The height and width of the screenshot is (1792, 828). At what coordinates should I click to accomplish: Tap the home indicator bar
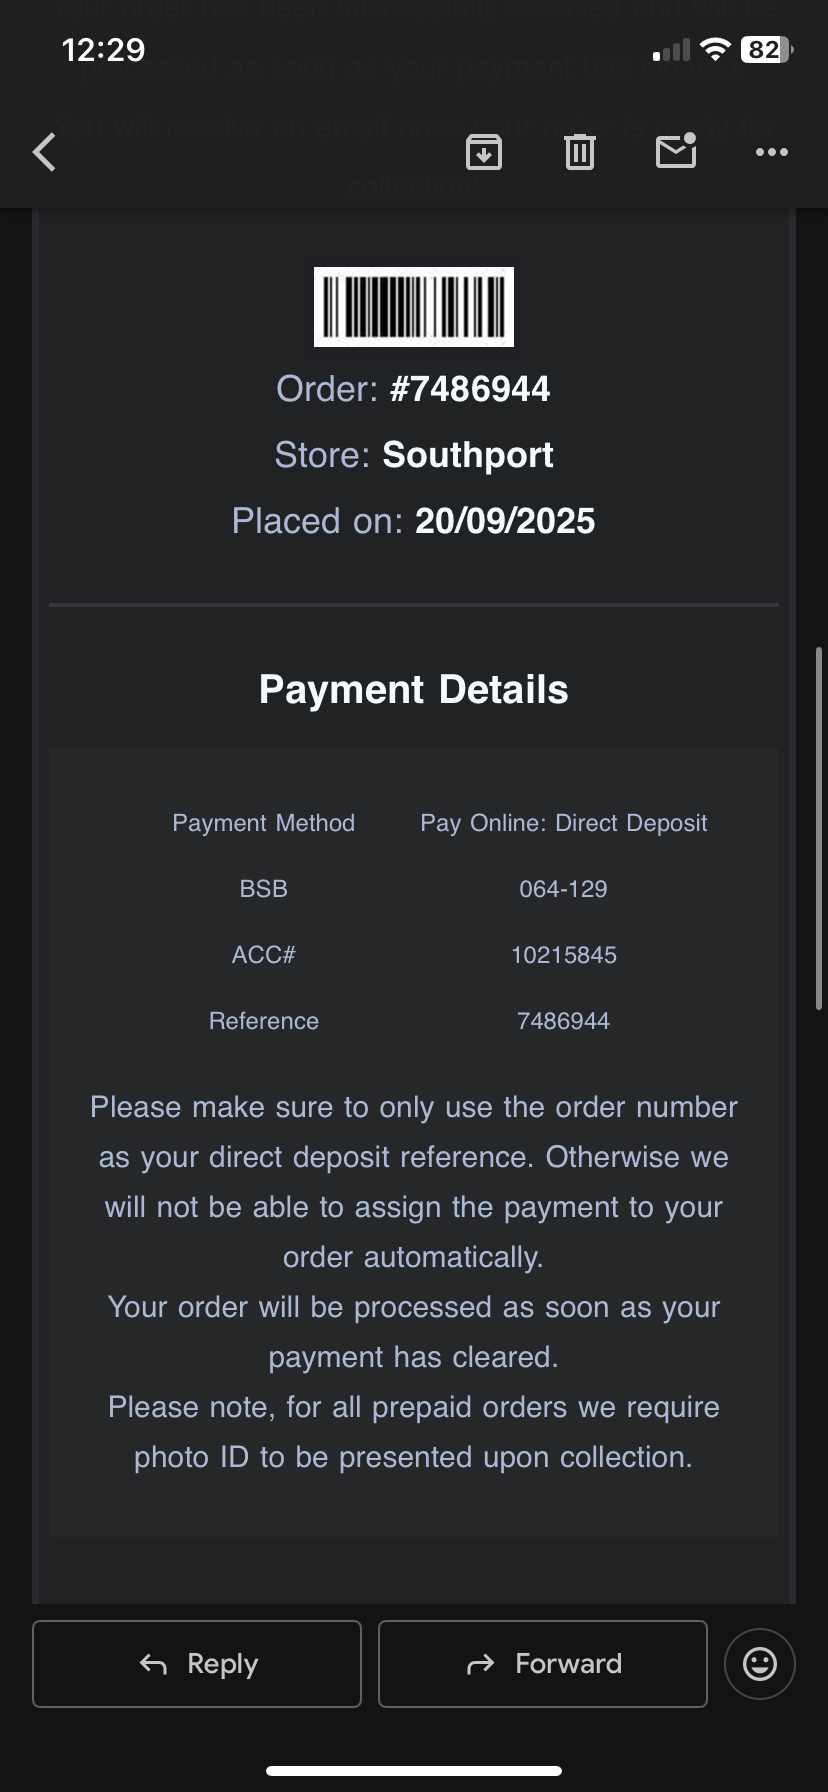click(413, 1771)
